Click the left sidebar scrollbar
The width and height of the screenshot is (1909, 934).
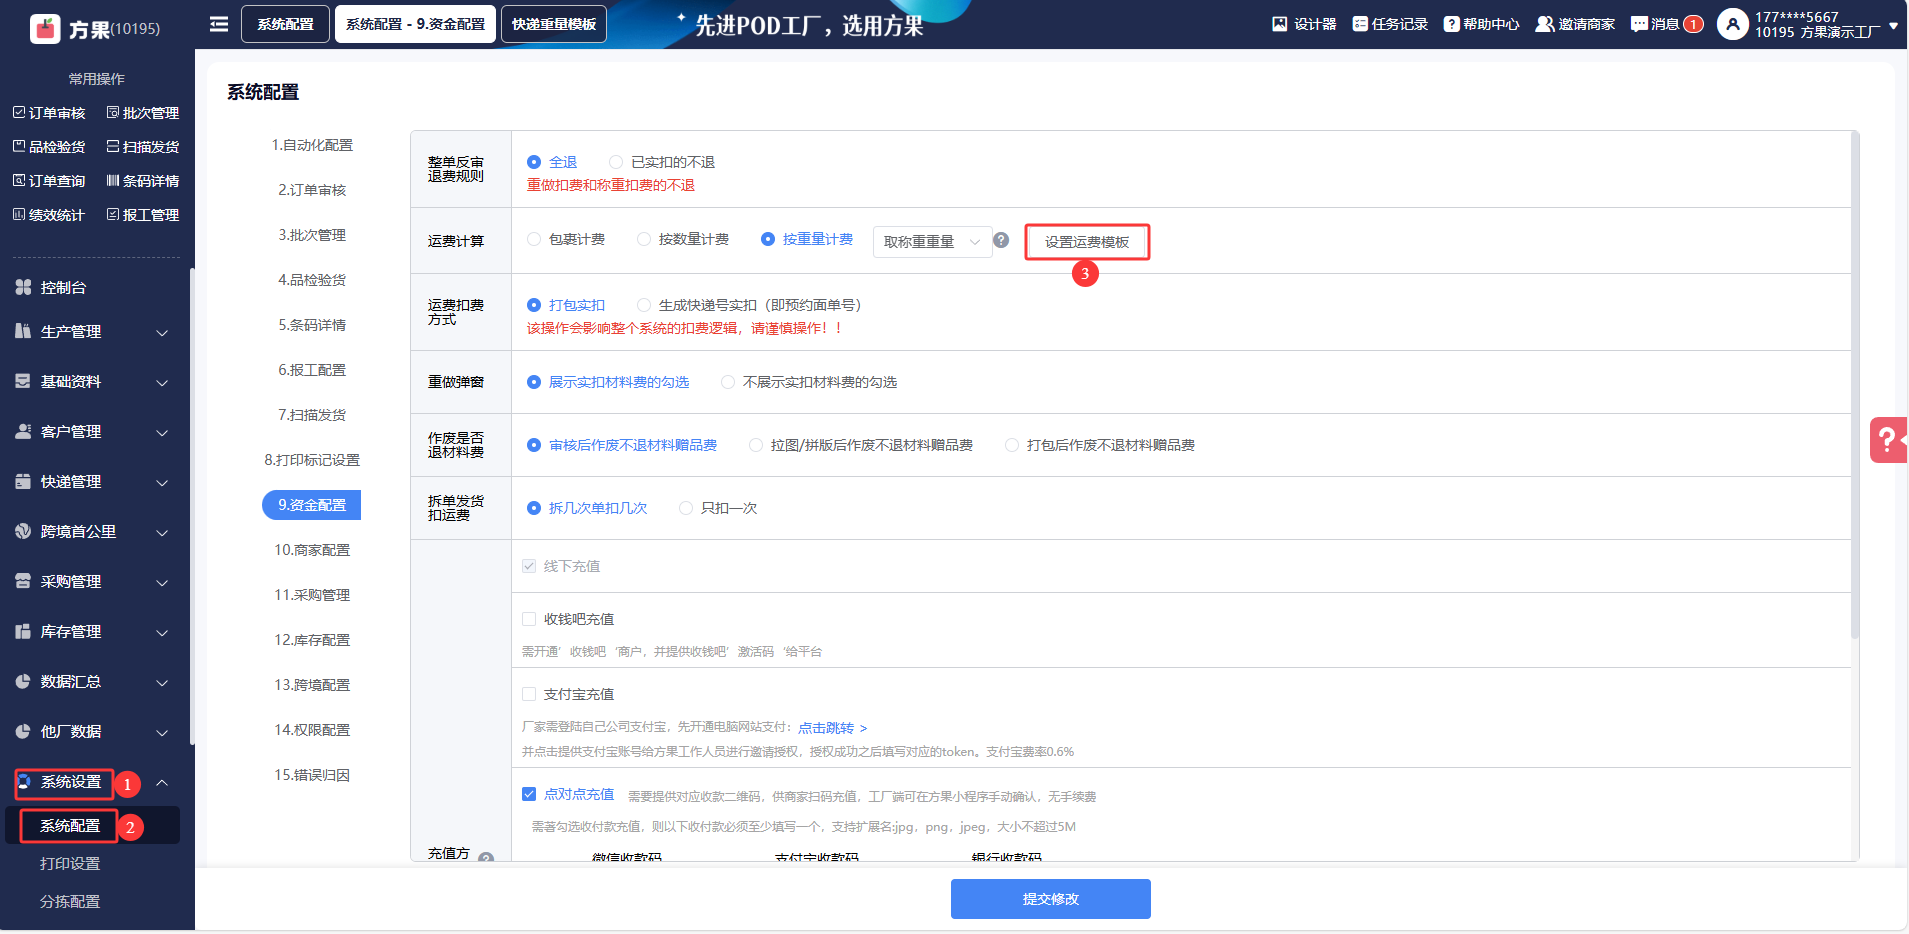point(192,505)
